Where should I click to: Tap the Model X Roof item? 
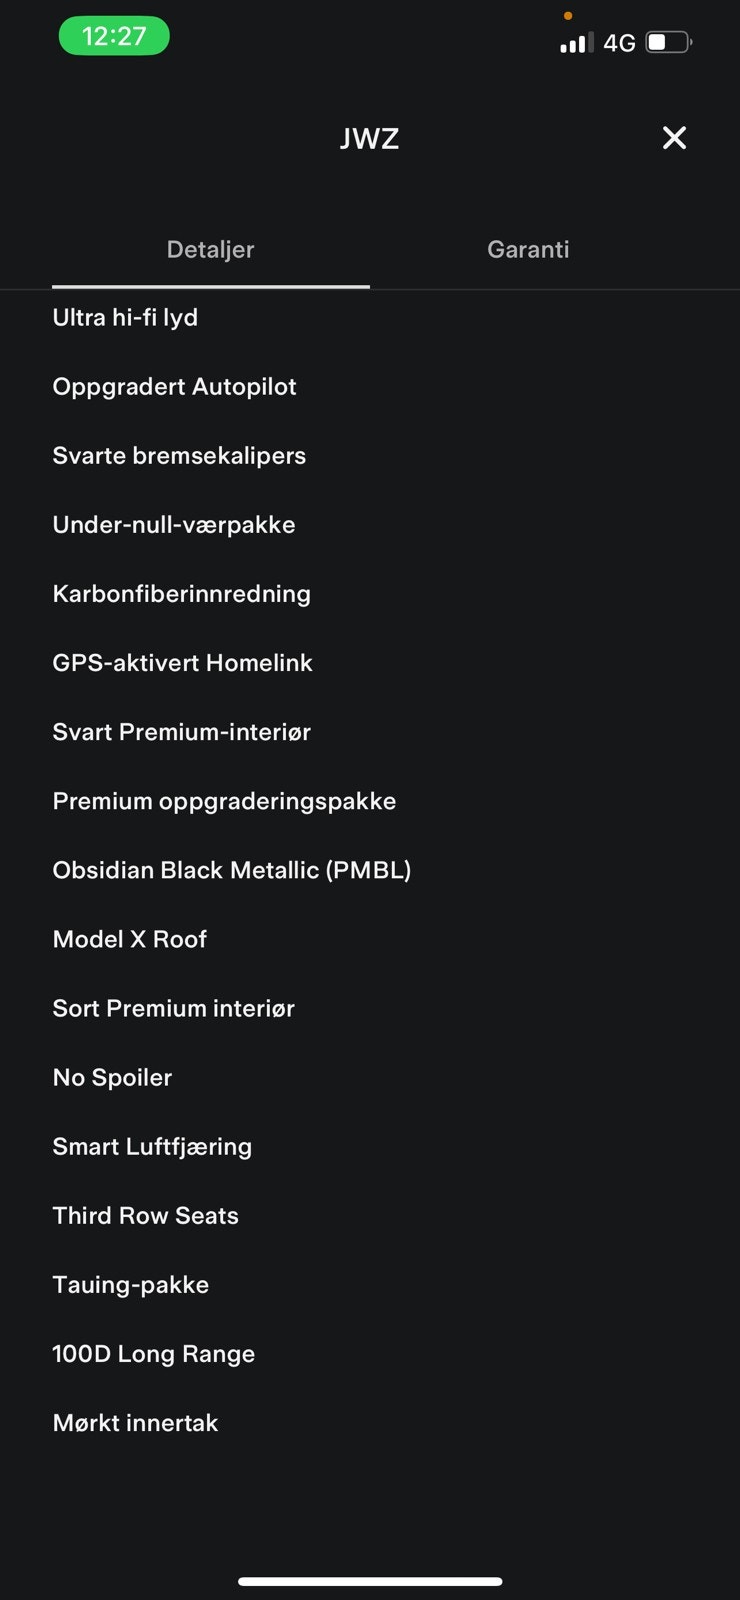129,939
